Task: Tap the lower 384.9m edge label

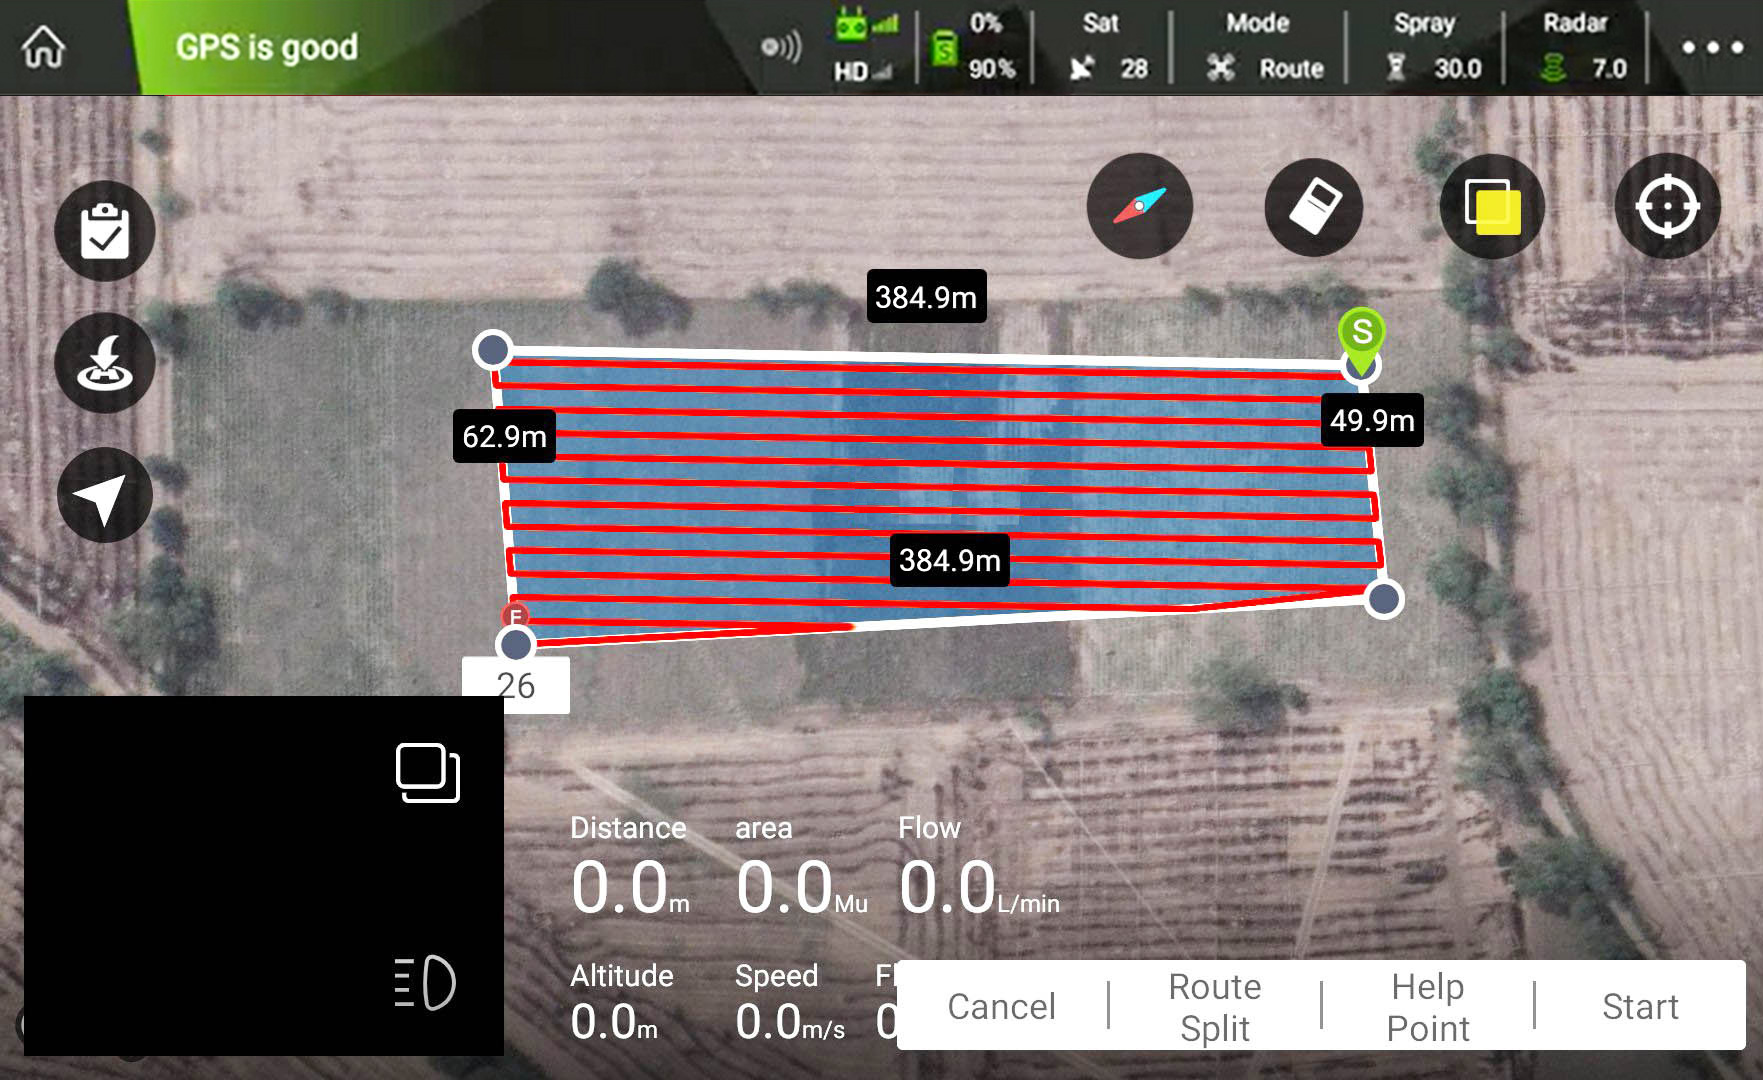Action: (950, 559)
